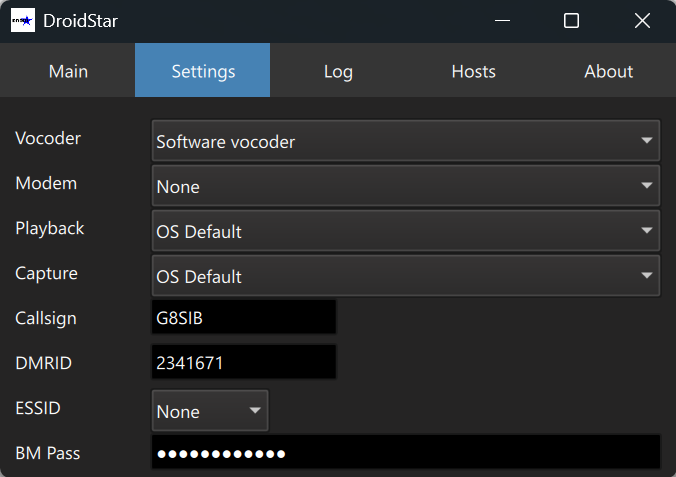Focus the DMRID input field

tap(244, 363)
